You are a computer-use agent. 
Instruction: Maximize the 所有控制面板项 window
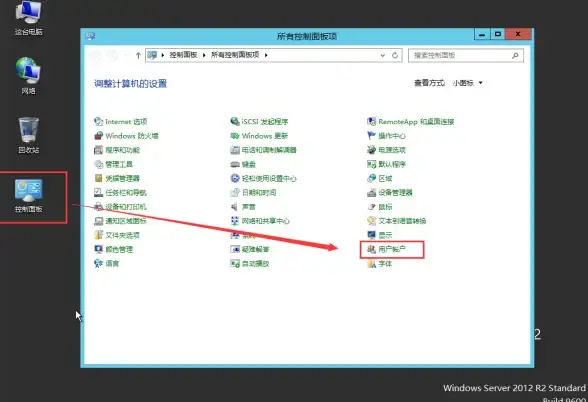pos(498,34)
